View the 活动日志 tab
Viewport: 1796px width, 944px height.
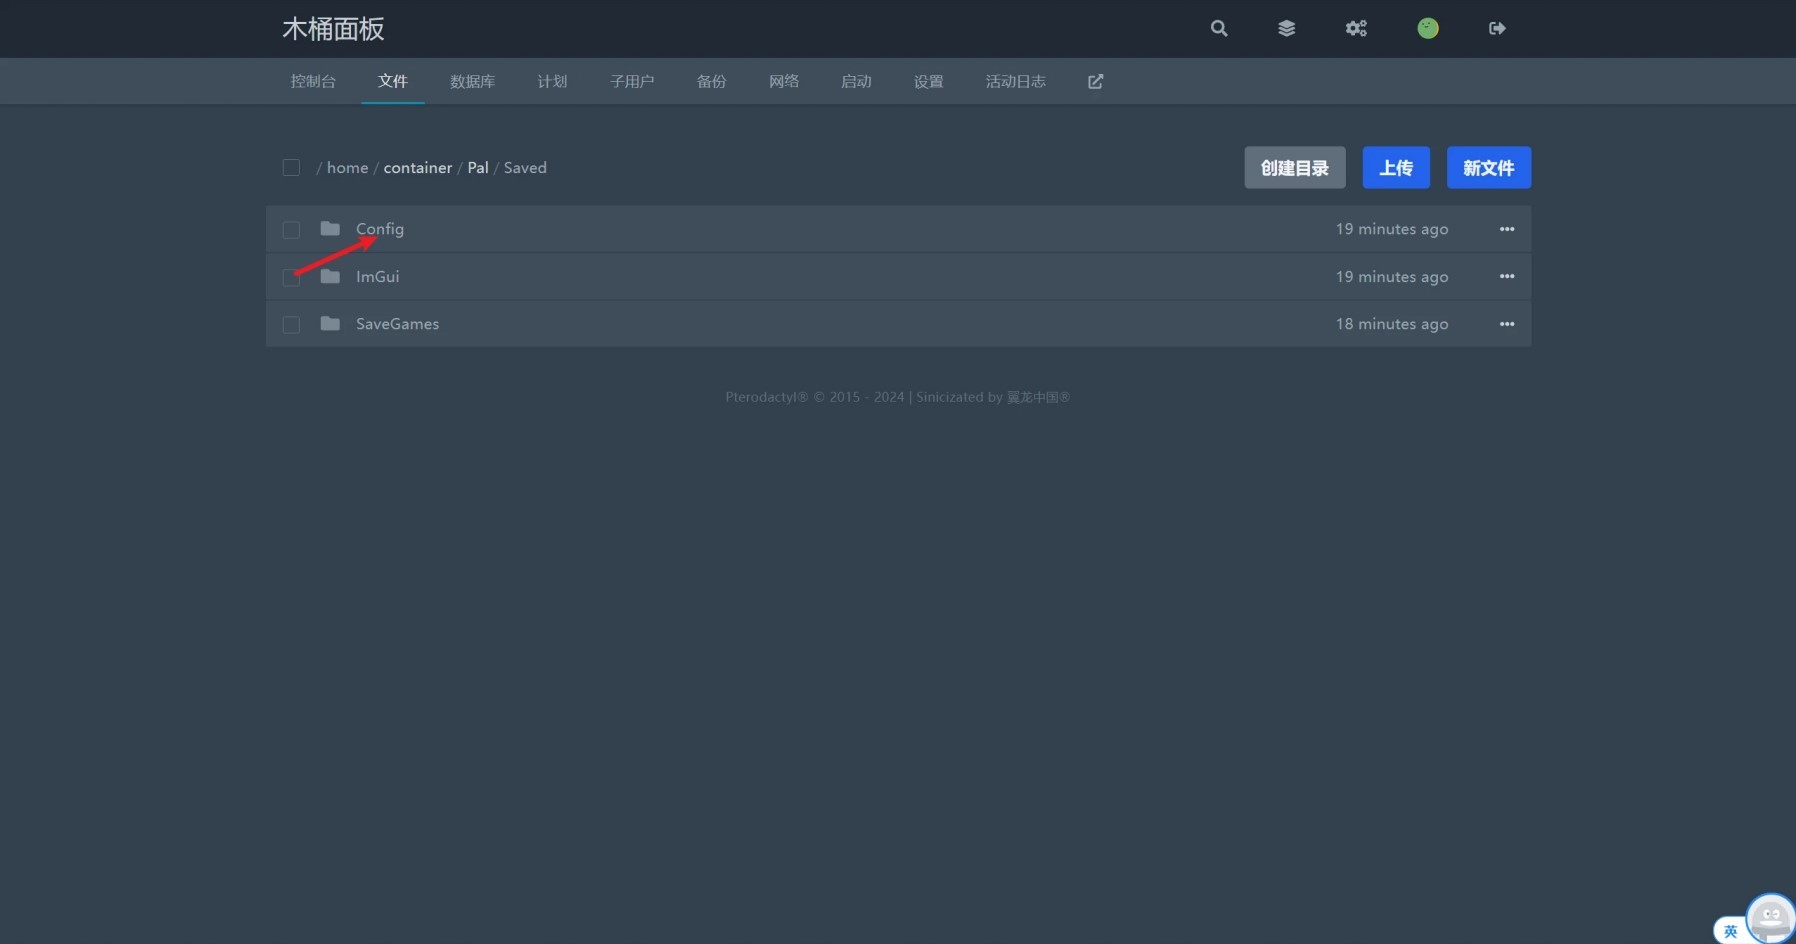click(1015, 81)
